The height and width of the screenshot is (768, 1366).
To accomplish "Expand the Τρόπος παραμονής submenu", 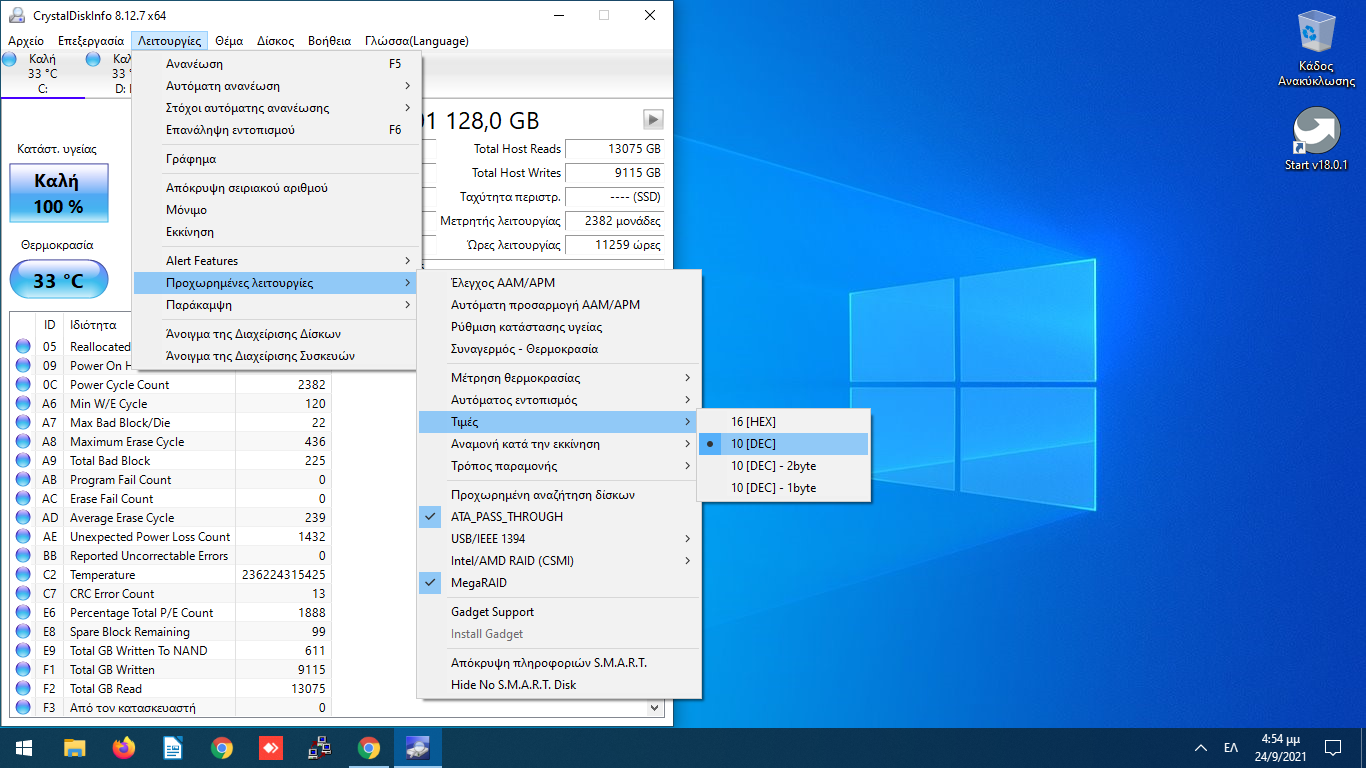I will point(559,466).
